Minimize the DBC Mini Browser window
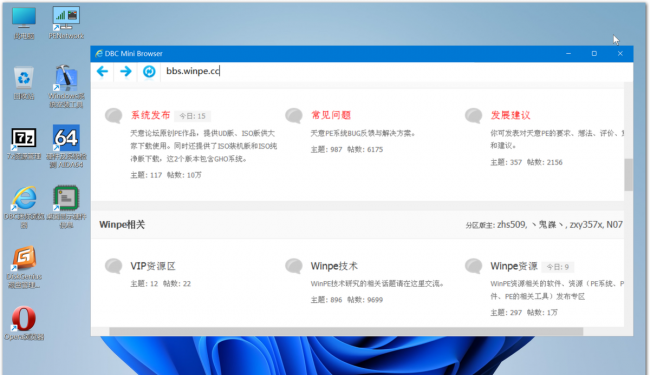The width and height of the screenshot is (650, 375). [568, 53]
